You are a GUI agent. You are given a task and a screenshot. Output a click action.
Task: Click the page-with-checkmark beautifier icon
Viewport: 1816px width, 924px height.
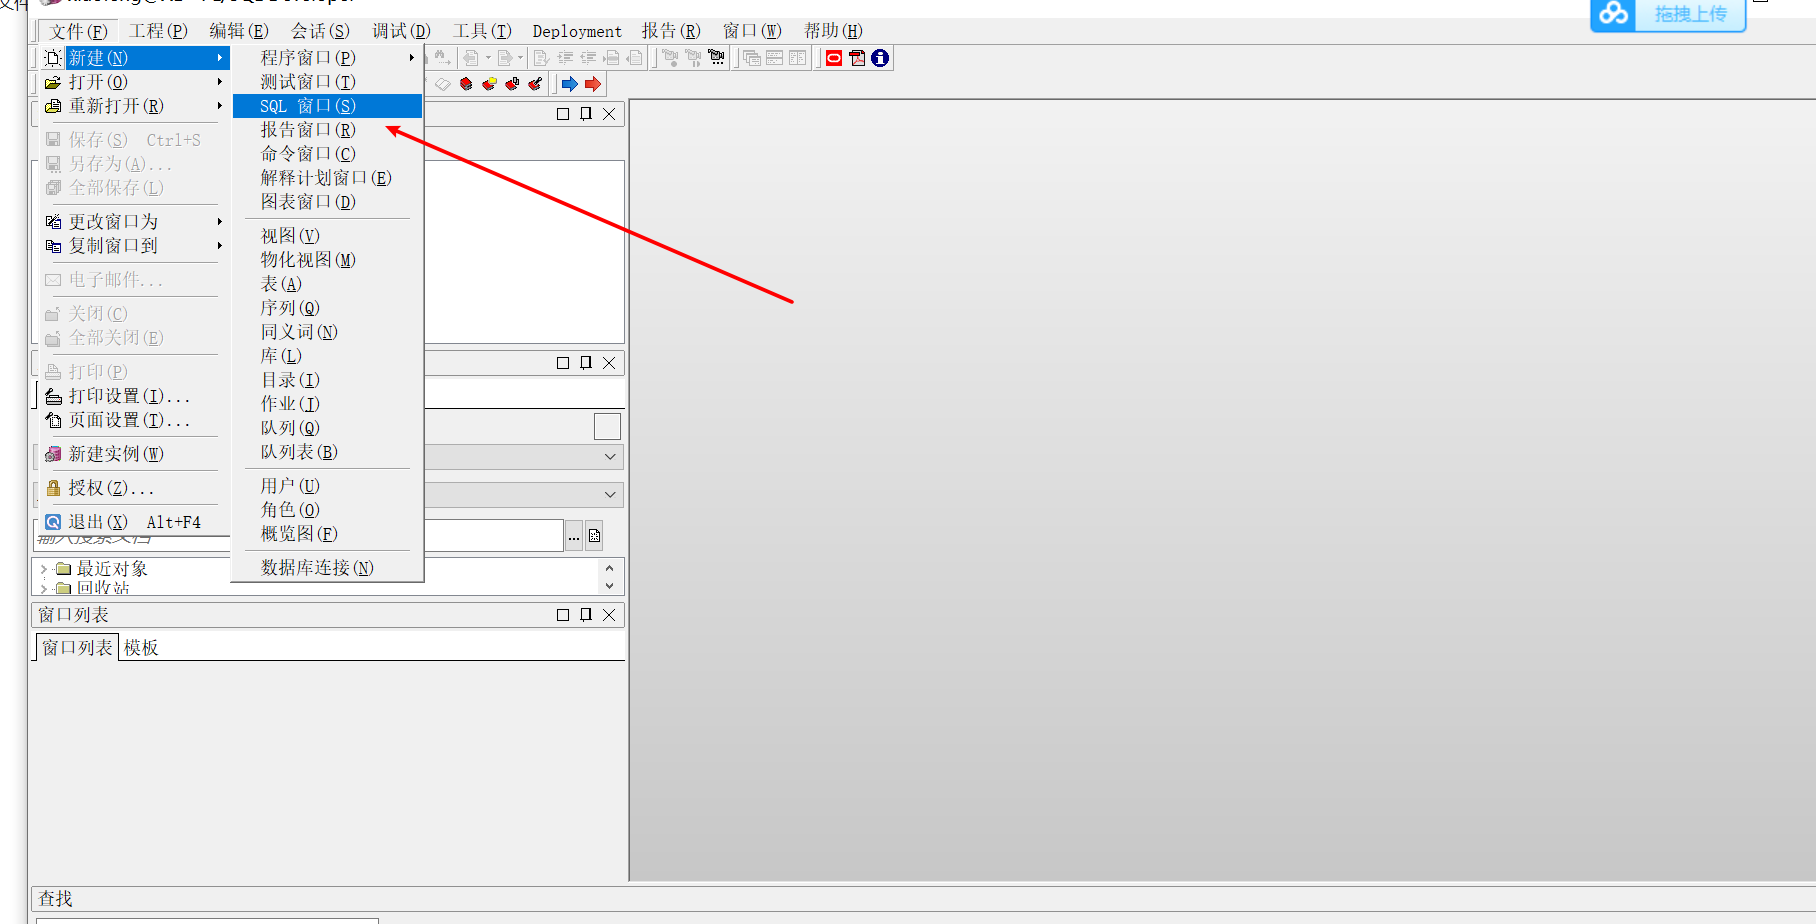pyautogui.click(x=541, y=58)
